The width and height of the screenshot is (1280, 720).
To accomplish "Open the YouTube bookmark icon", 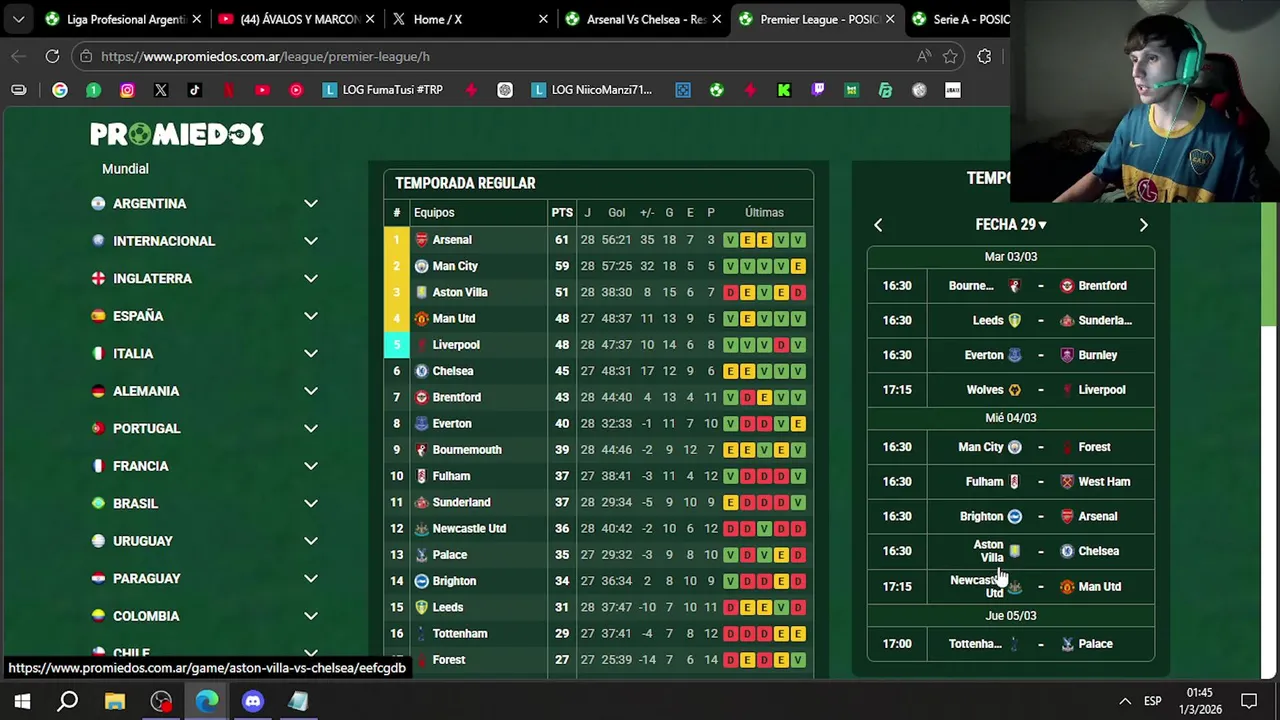I will point(262,90).
